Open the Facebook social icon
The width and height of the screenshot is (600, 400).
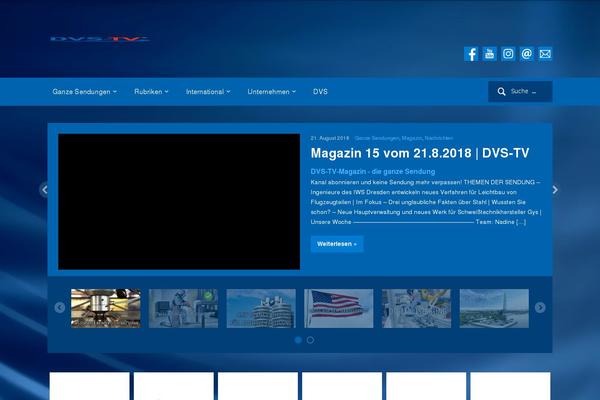coord(471,54)
